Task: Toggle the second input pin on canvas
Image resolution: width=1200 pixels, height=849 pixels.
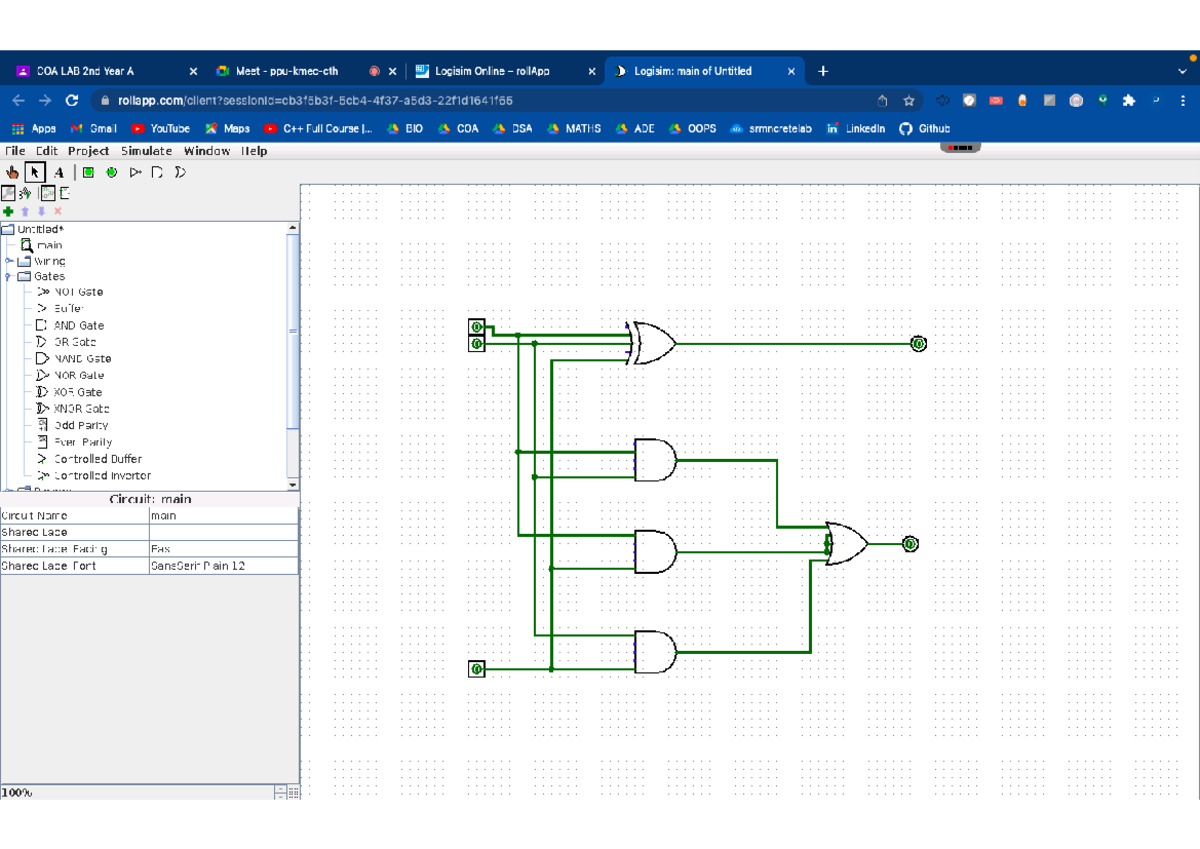Action: pos(476,341)
